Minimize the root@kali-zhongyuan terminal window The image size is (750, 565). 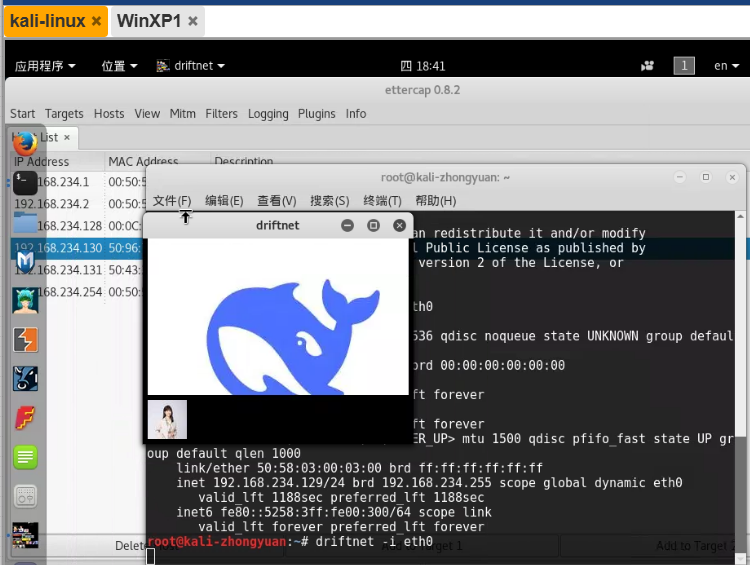[x=680, y=177]
